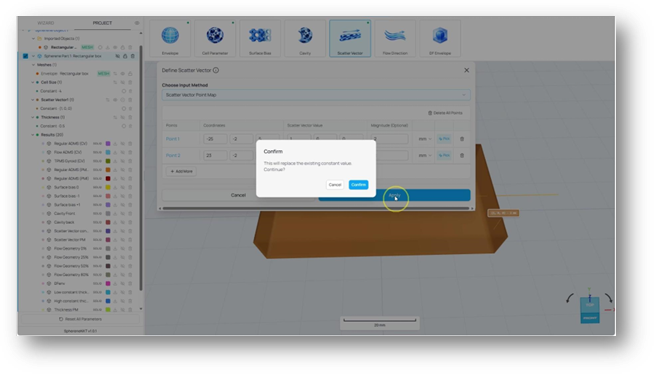Image resolution: width=654 pixels, height=374 pixels.
Task: Delete the Point 1 row trash icon
Action: [x=462, y=139]
